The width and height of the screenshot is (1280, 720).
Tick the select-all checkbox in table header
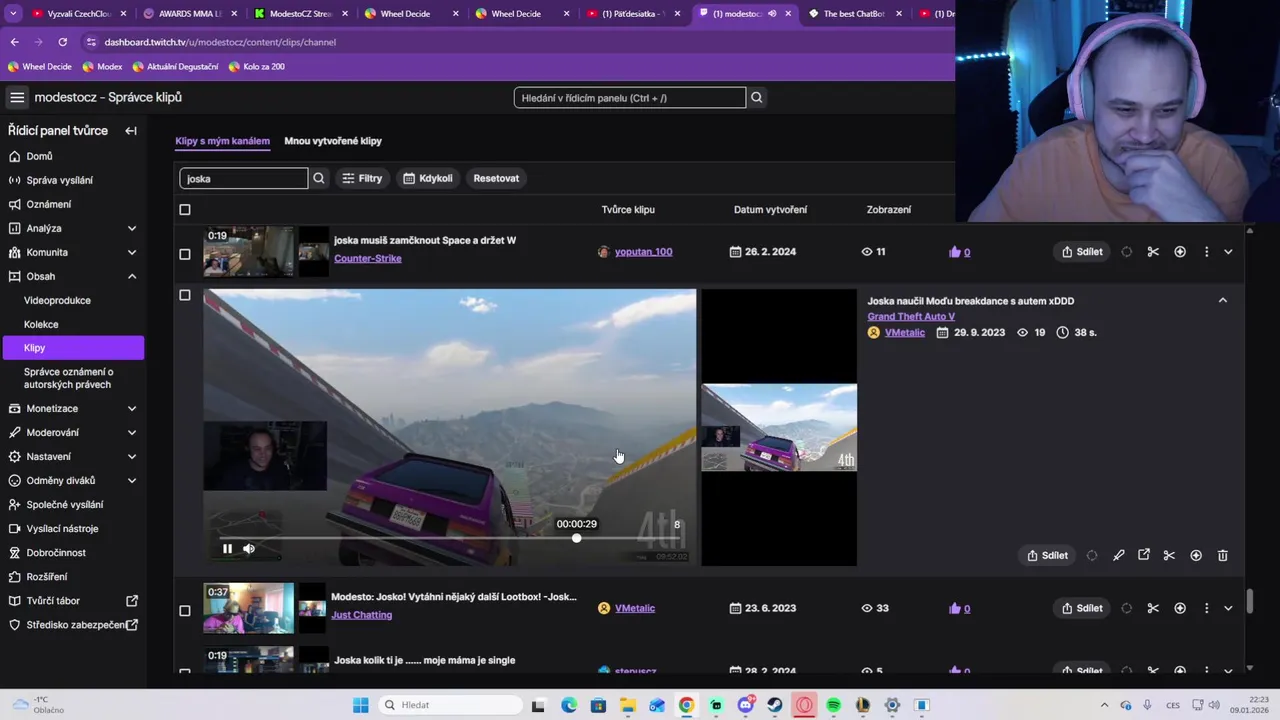click(184, 210)
